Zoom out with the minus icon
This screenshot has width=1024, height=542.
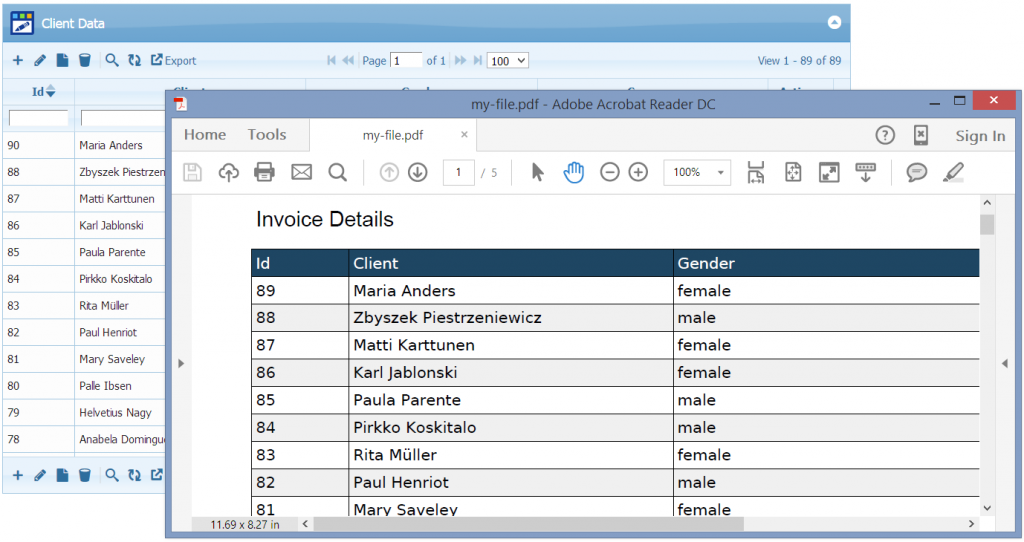pos(609,173)
